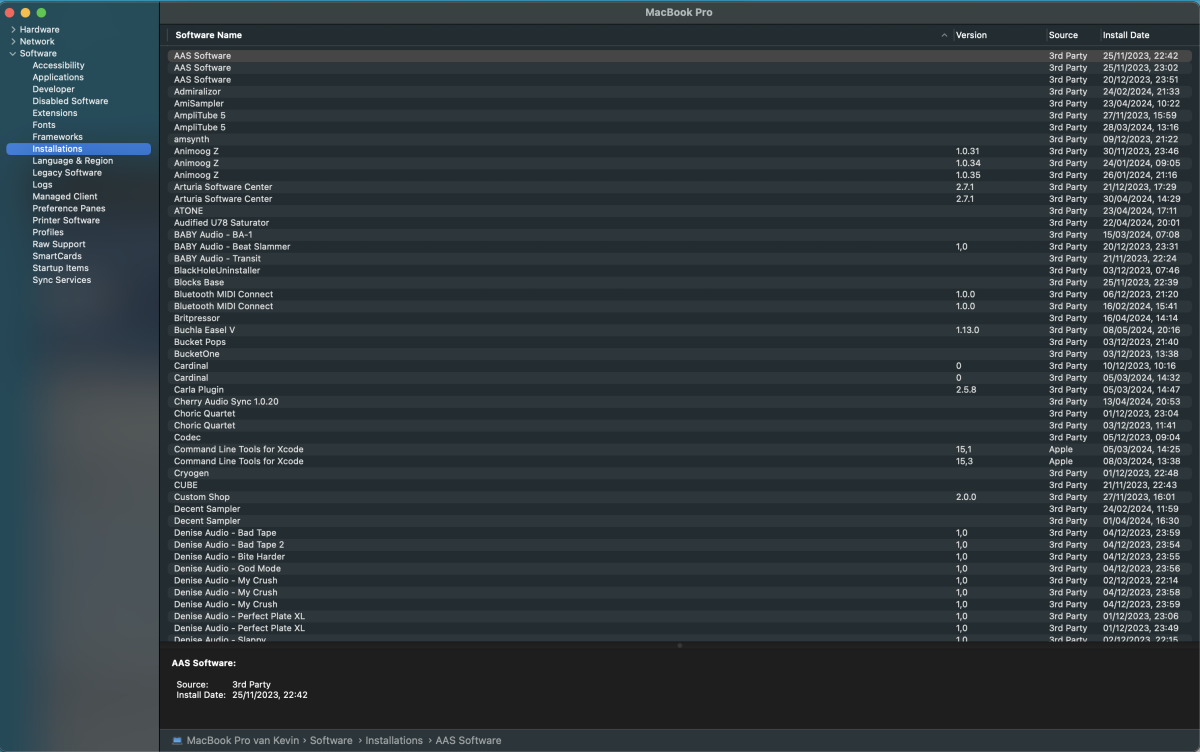Screen dimensions: 1200x752
Task: Select Developer in the sidebar
Action: tap(53, 90)
